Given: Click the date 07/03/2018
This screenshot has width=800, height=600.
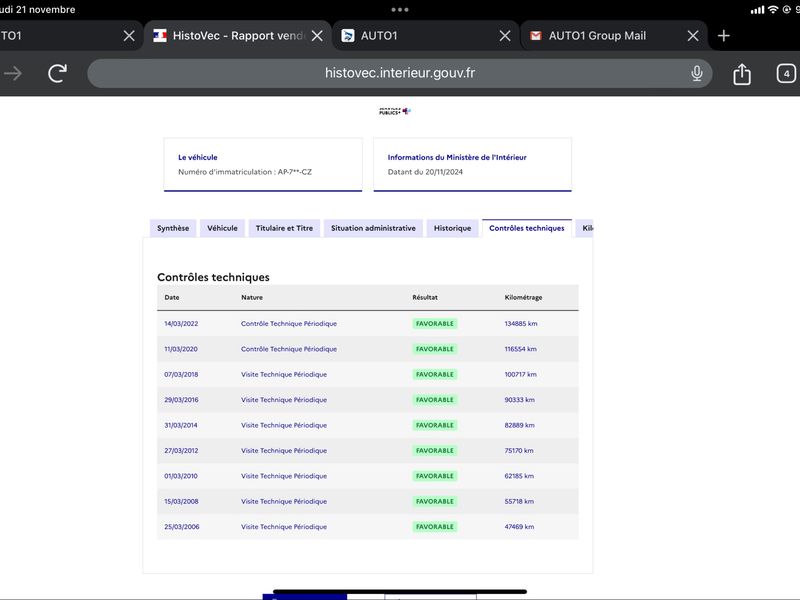Looking at the screenshot, I should pyautogui.click(x=181, y=374).
